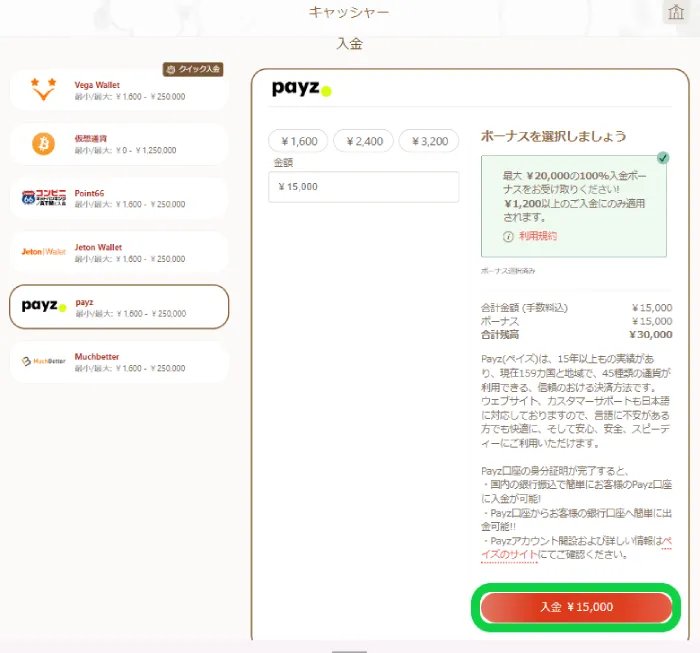Click the Vega Wallet star logo

tap(43, 89)
